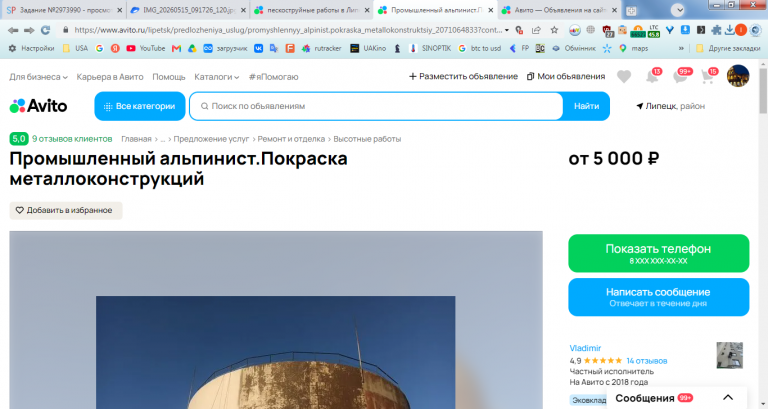
Task: Click Показать телефон button
Action: (x=658, y=253)
